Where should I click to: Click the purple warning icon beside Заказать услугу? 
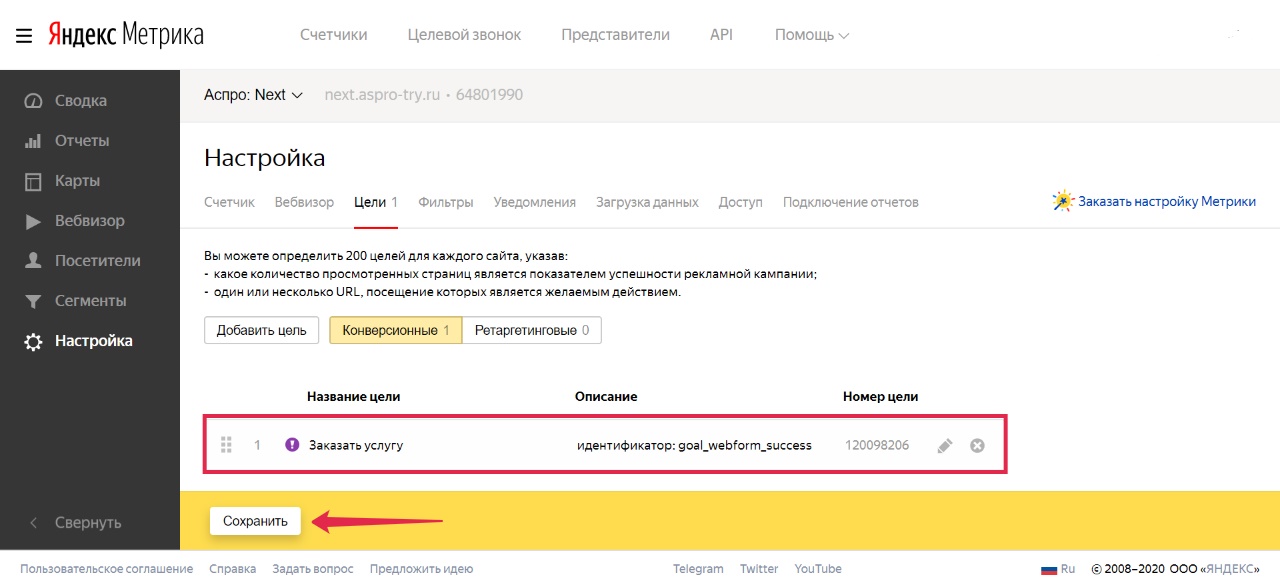click(x=292, y=445)
